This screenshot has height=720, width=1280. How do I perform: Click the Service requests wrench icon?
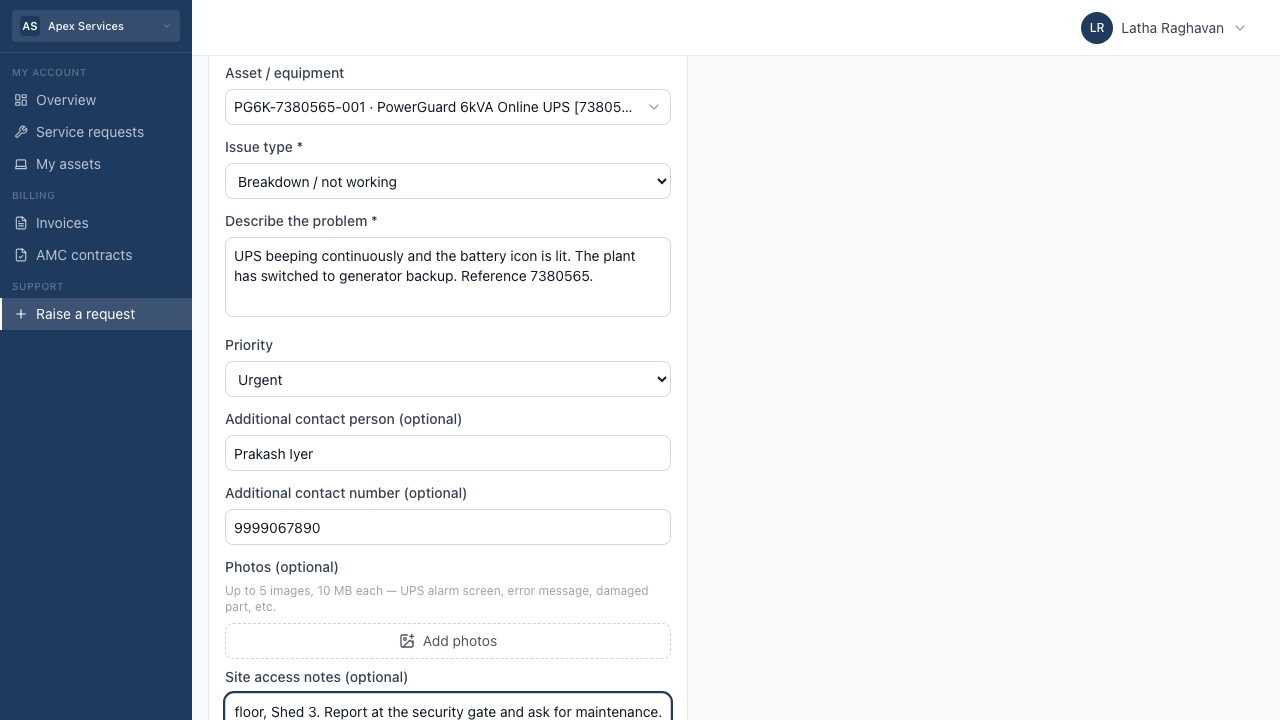pos(21,132)
